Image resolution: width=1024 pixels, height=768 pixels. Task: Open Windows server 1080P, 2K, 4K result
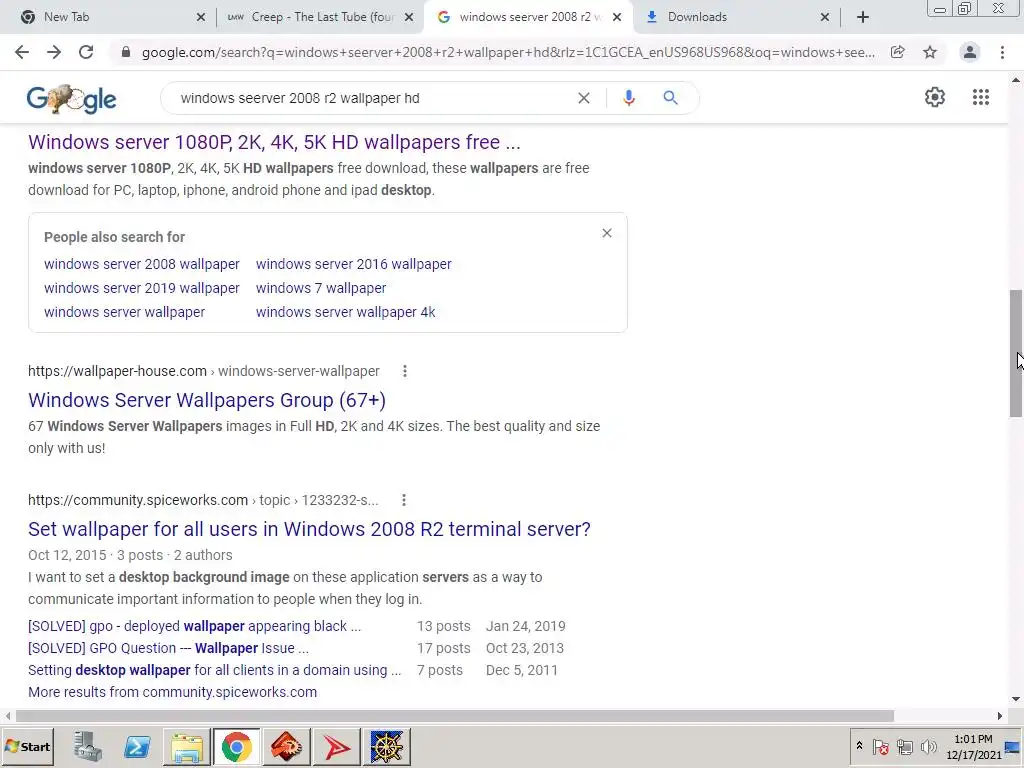point(274,142)
